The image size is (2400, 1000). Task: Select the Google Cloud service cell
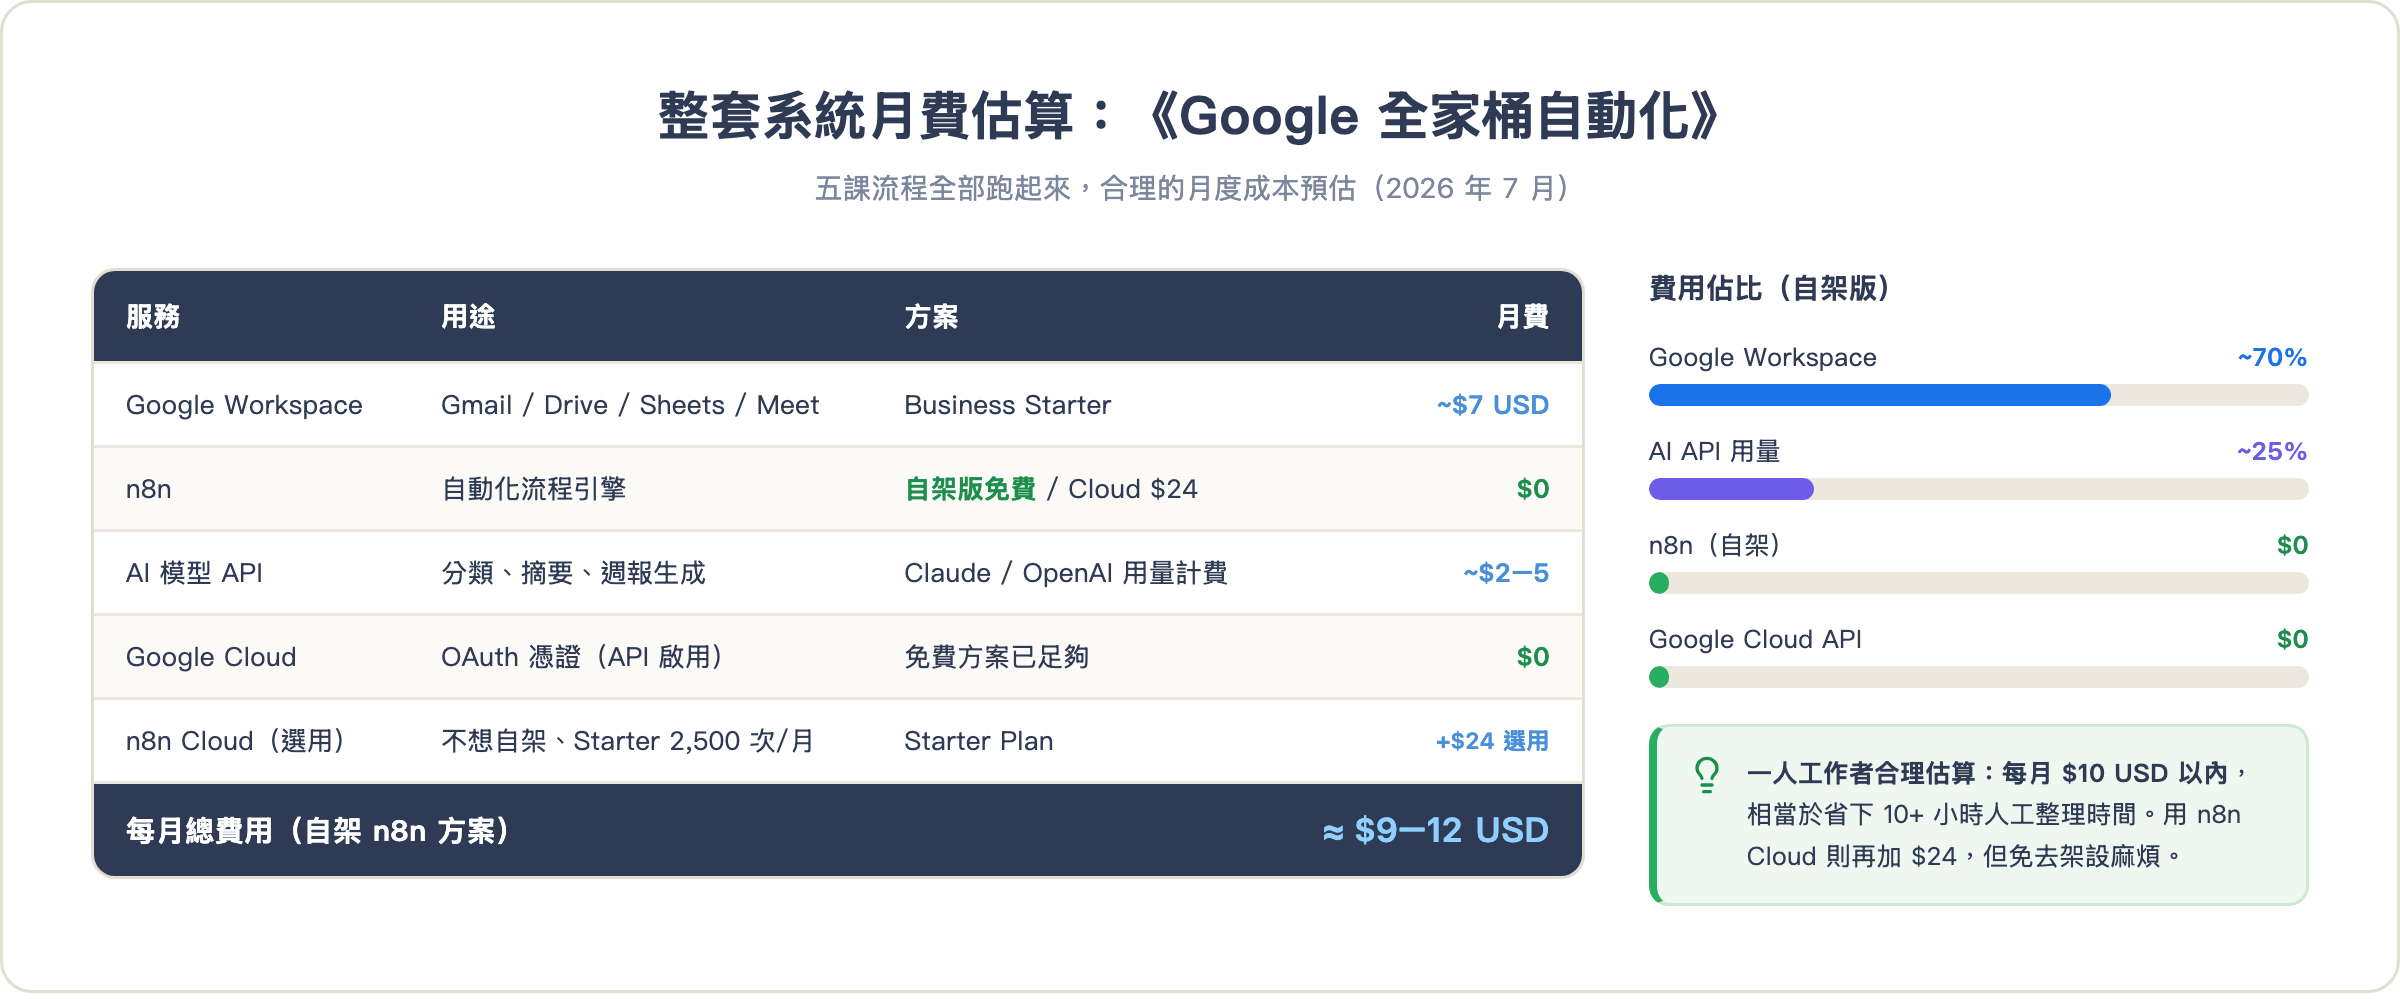point(211,657)
